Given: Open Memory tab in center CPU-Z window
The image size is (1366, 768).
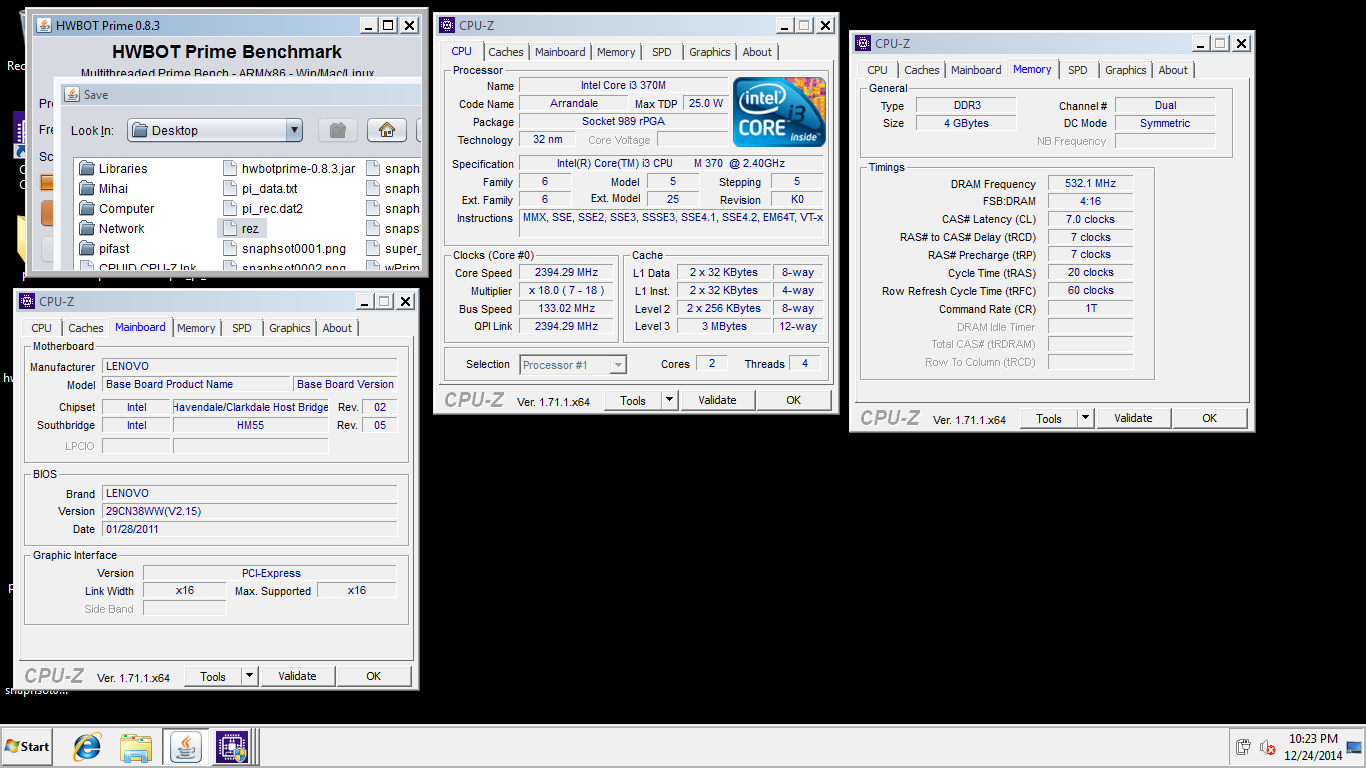Looking at the screenshot, I should [616, 52].
